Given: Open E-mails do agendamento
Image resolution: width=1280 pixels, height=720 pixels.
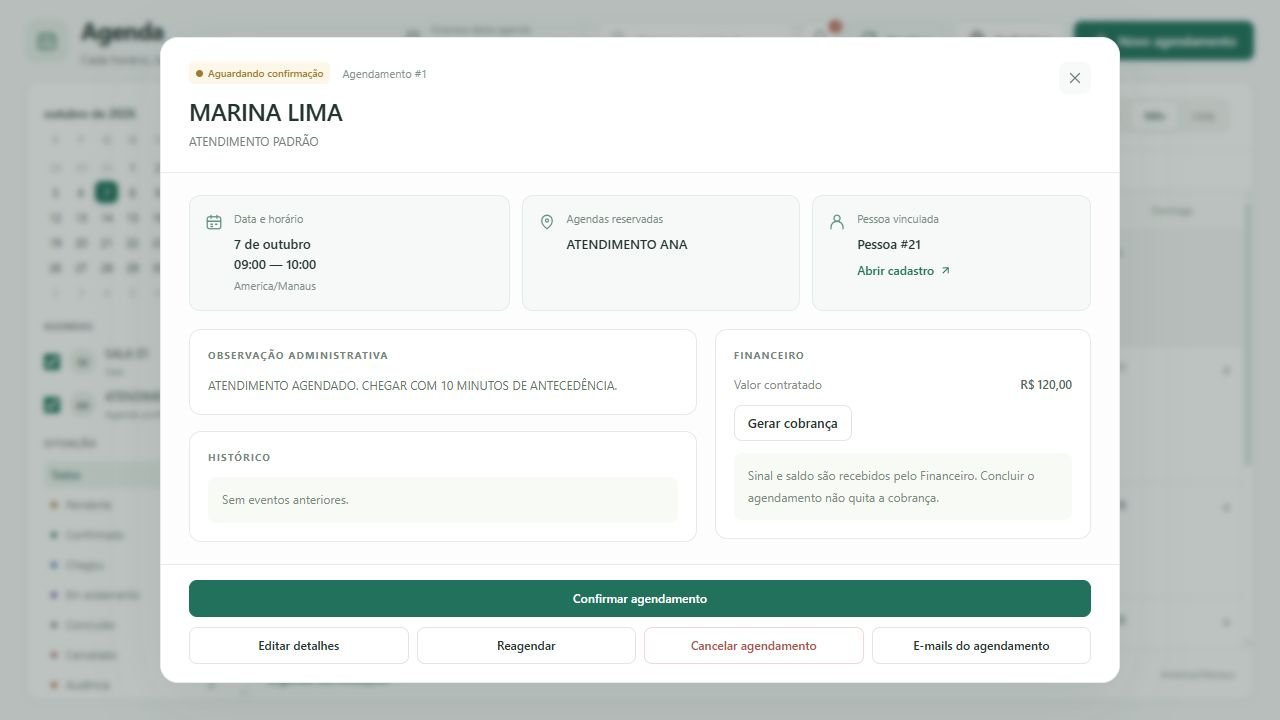Looking at the screenshot, I should (981, 646).
